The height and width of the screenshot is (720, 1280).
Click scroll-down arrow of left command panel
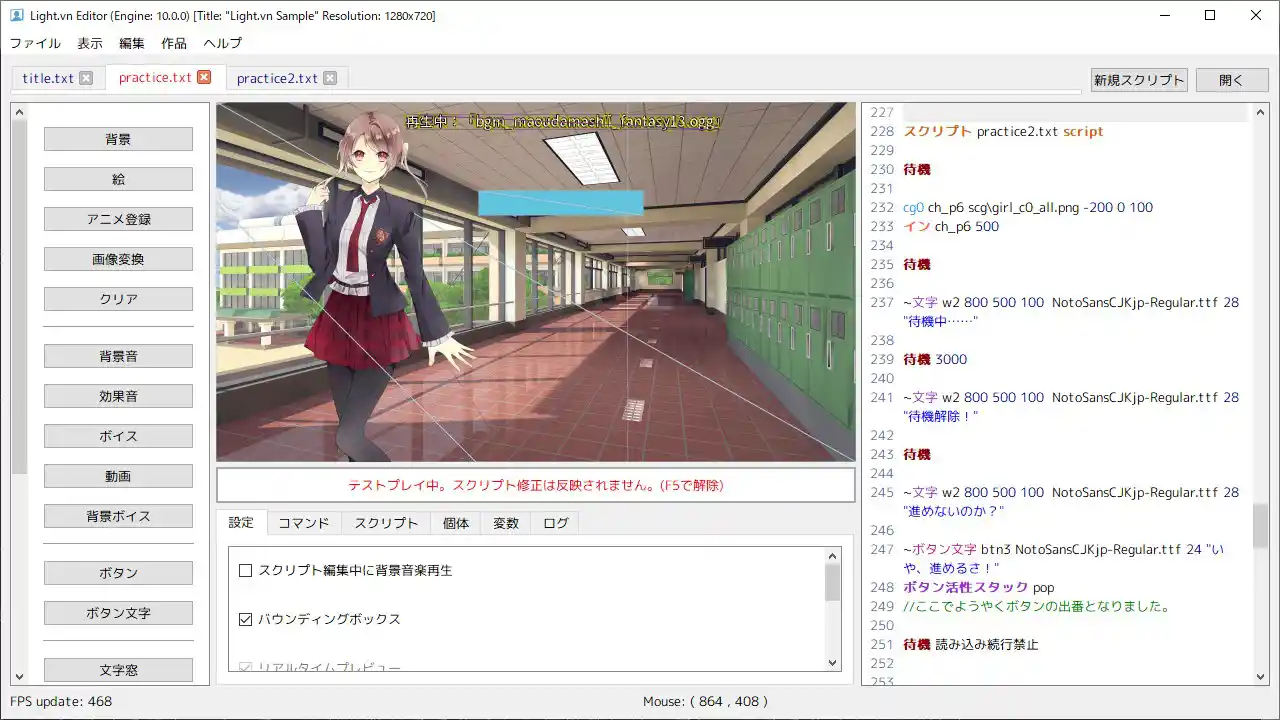click(19, 676)
